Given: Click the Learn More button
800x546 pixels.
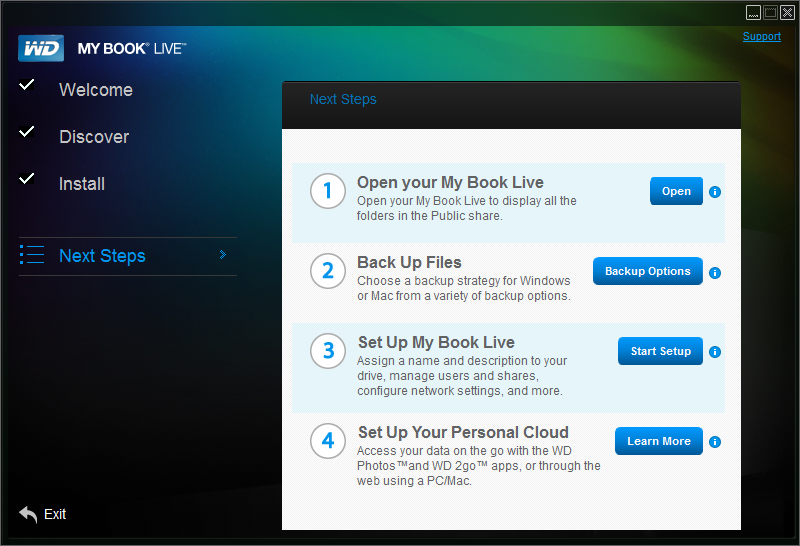Looking at the screenshot, I should pos(659,441).
